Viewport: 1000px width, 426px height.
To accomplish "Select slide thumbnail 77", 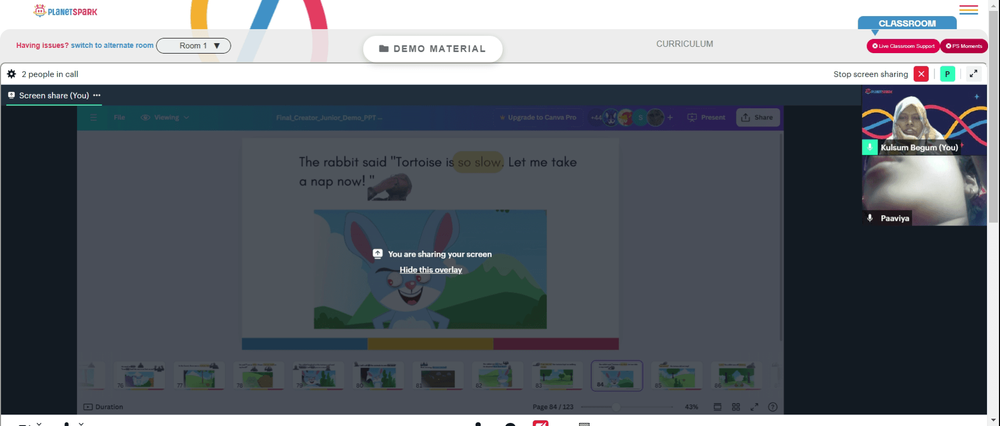I will [200, 376].
